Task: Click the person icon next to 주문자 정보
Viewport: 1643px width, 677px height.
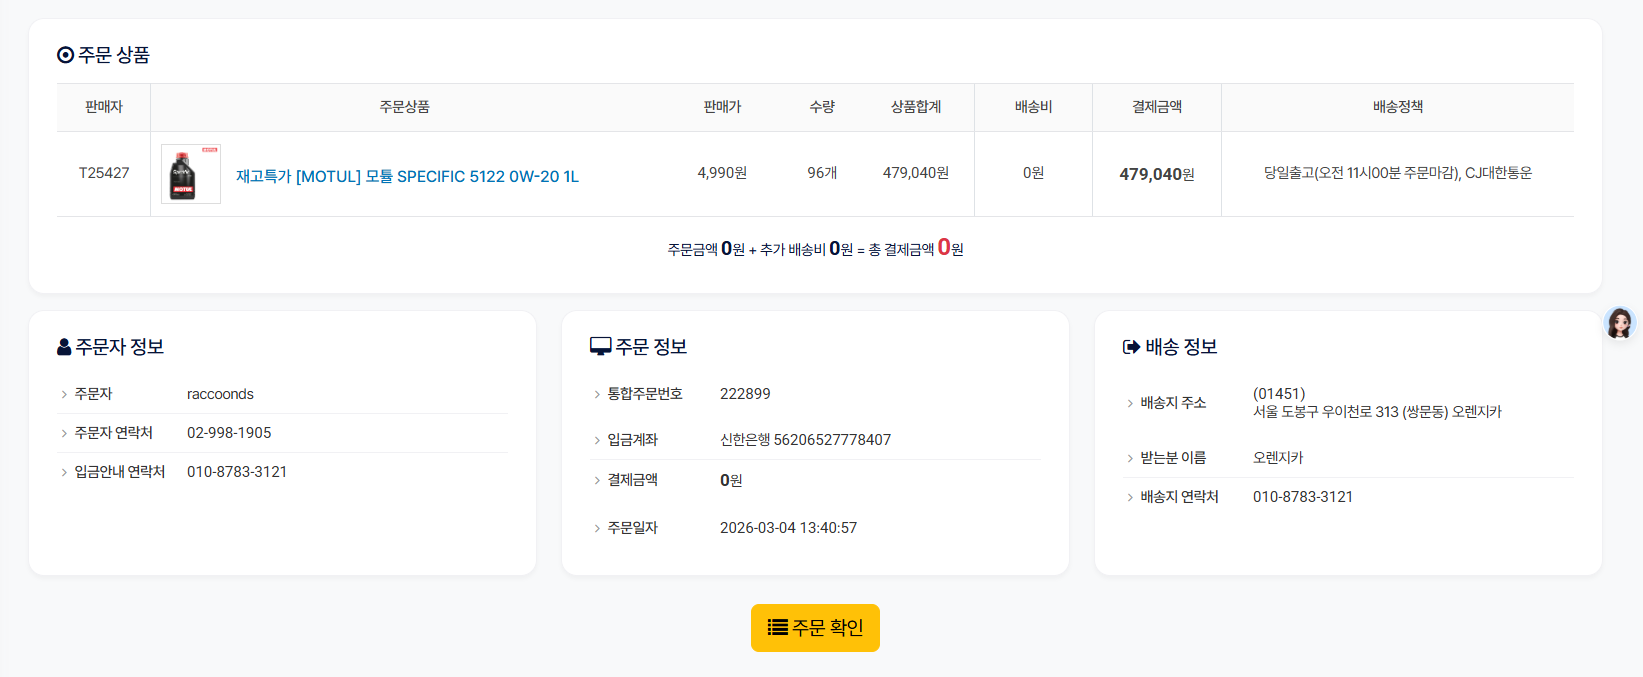Action: (x=64, y=347)
